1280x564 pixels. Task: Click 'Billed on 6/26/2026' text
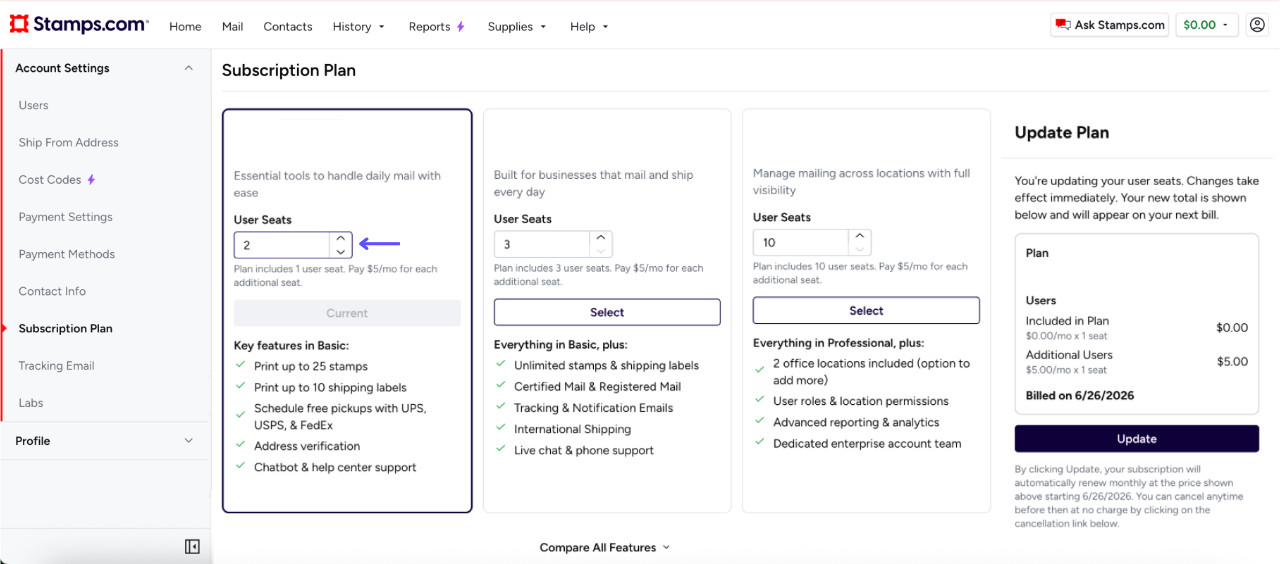[x=1080, y=396]
